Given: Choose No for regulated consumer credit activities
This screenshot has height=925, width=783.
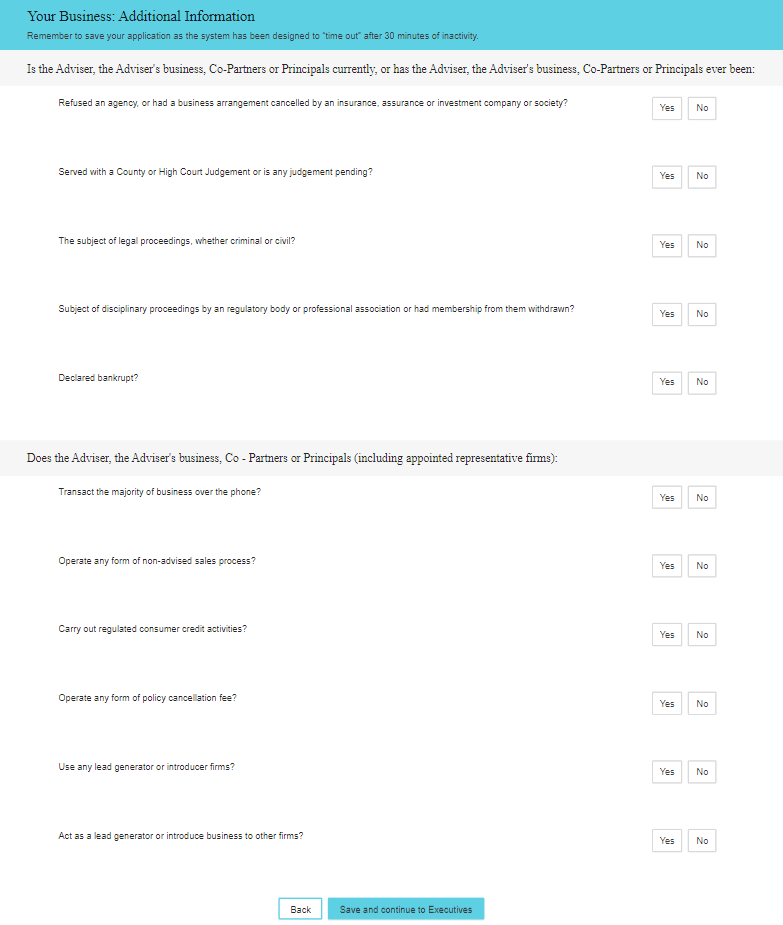Looking at the screenshot, I should pos(702,635).
